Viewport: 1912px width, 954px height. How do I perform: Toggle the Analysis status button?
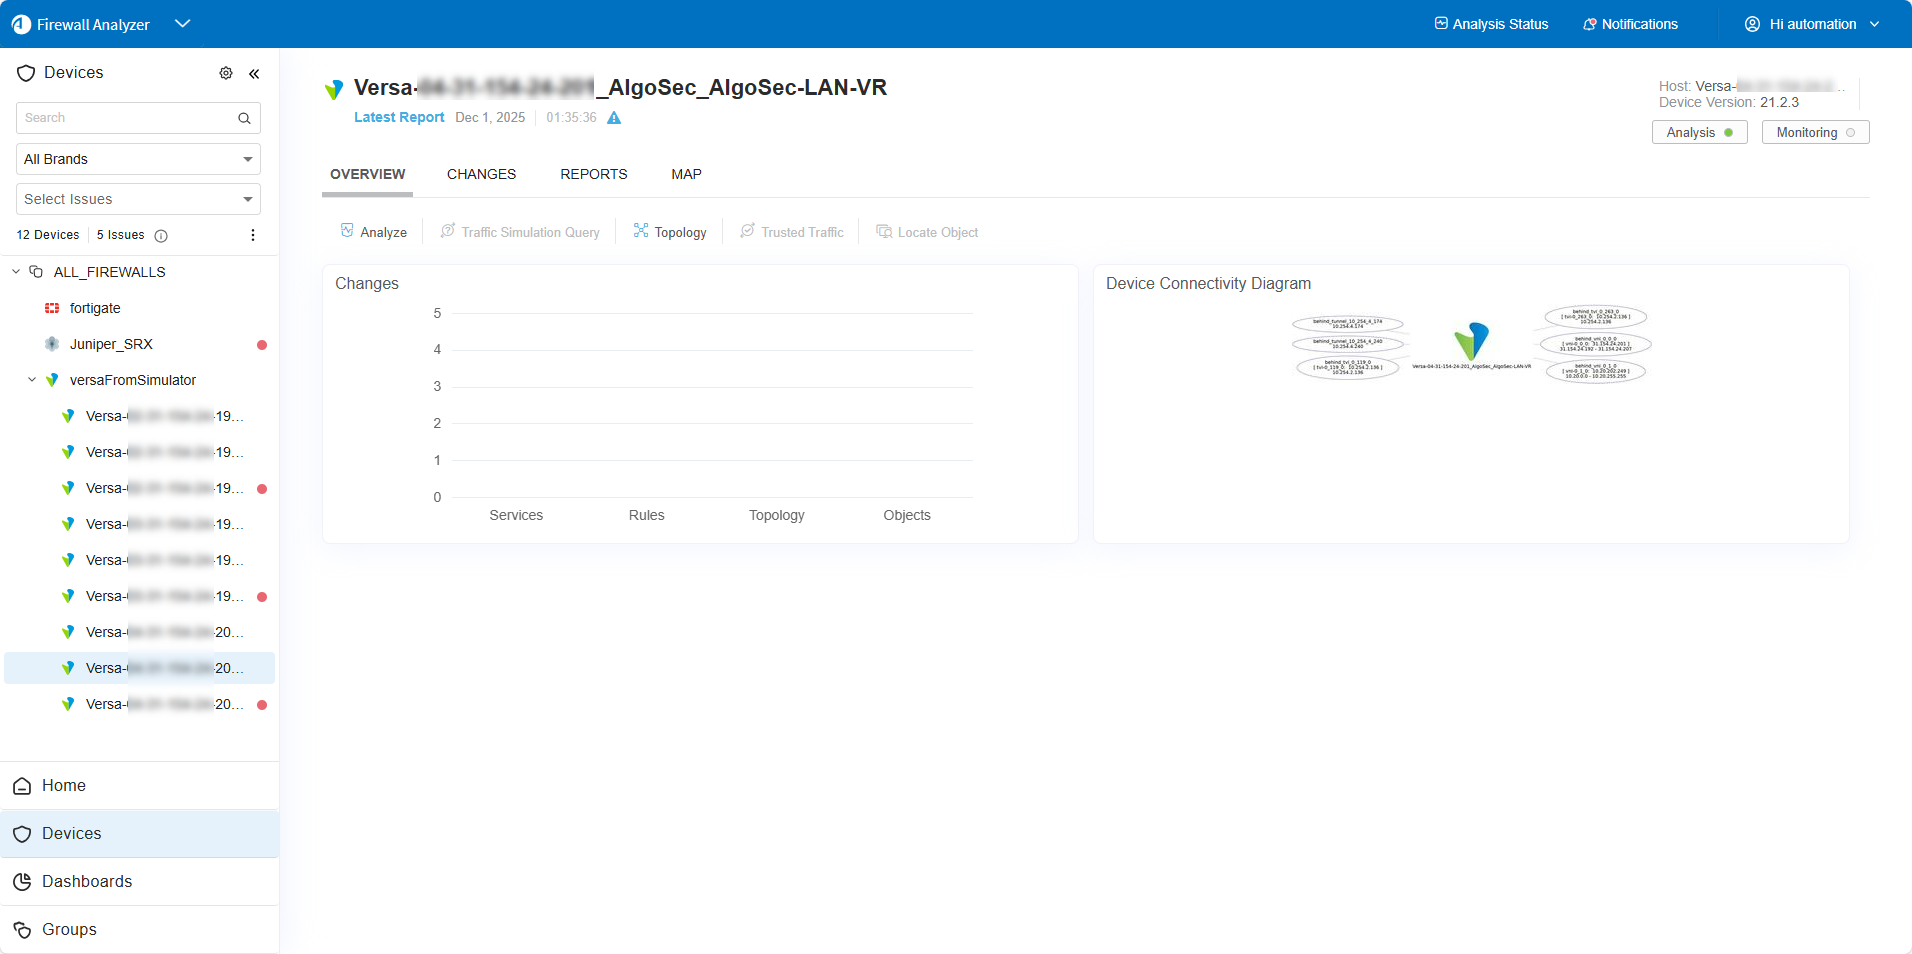pyautogui.click(x=1698, y=132)
